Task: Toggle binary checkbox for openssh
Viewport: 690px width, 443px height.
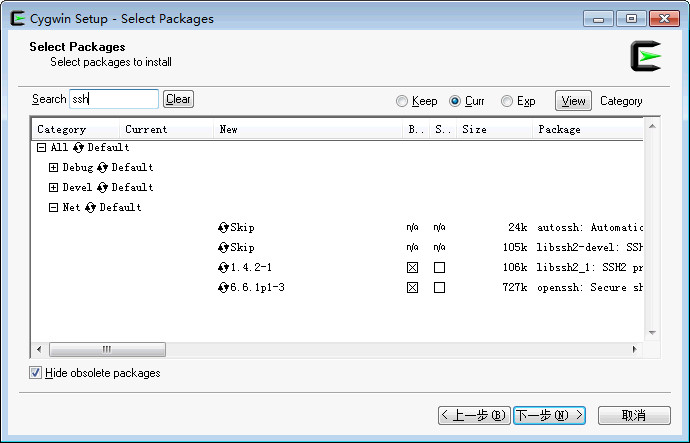Action: click(412, 288)
